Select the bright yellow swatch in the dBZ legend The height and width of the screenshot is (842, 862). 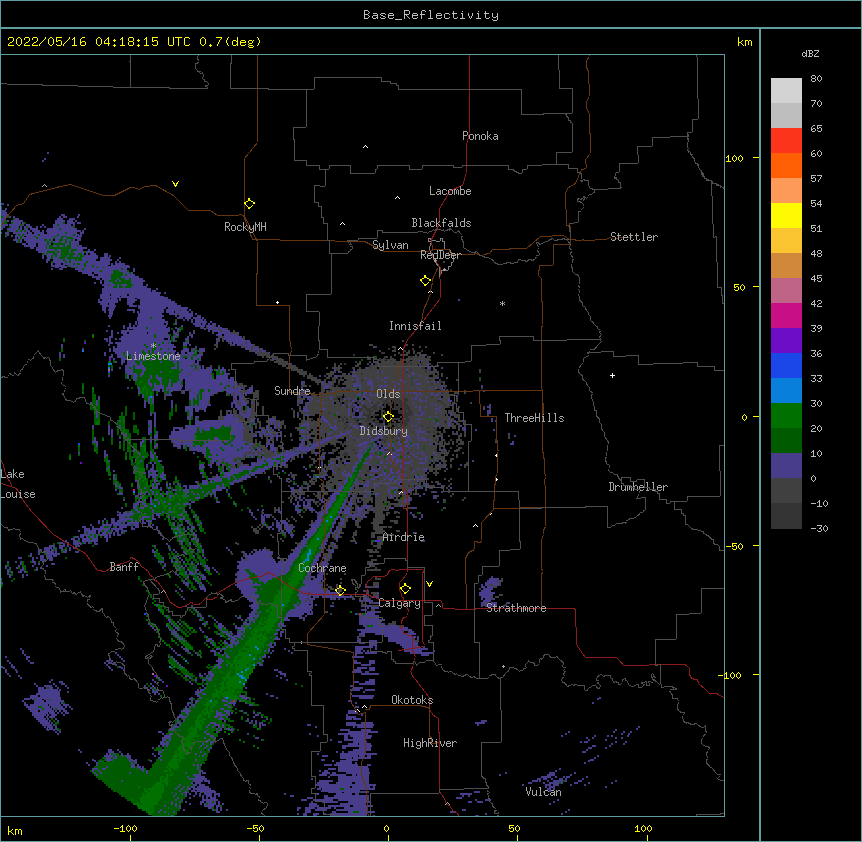pos(786,215)
